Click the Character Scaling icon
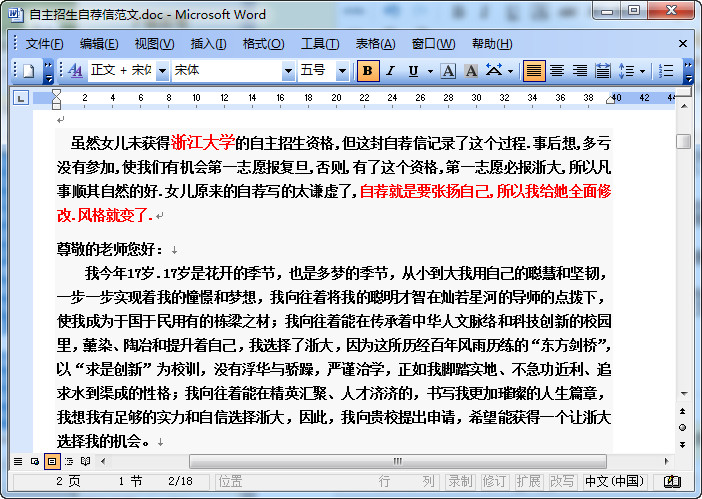Image resolution: width=702 pixels, height=499 pixels. 494,71
